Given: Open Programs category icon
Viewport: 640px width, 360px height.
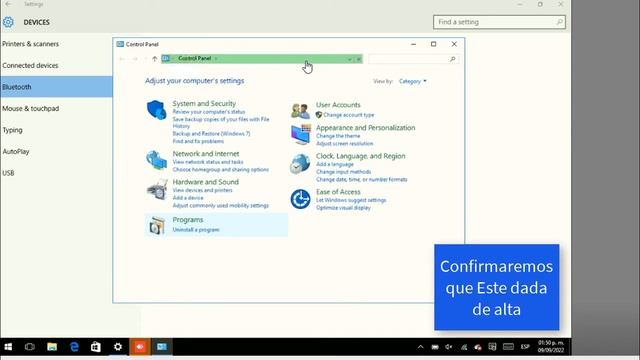Looking at the screenshot, I should tap(157, 225).
